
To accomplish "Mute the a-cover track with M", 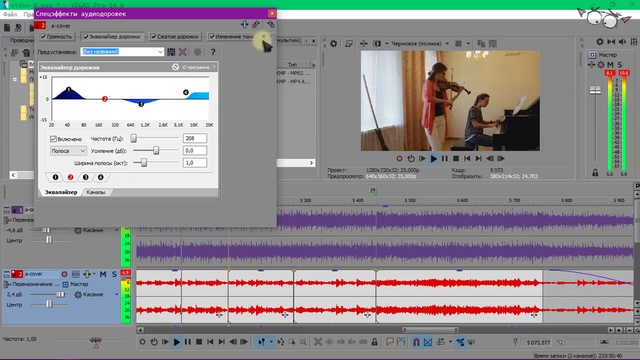I will click(x=103, y=274).
